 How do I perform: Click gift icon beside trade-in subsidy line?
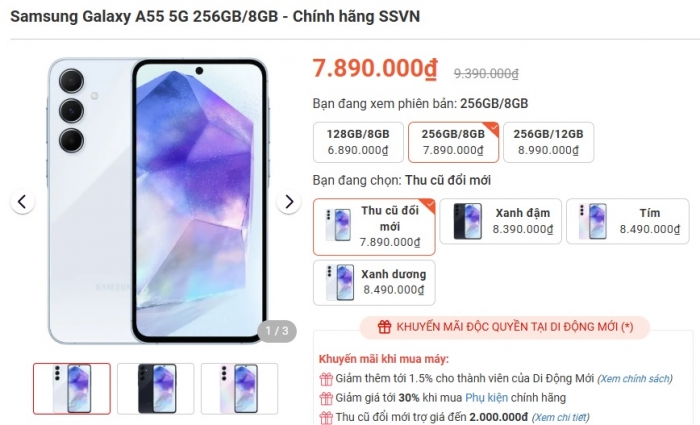326,417
